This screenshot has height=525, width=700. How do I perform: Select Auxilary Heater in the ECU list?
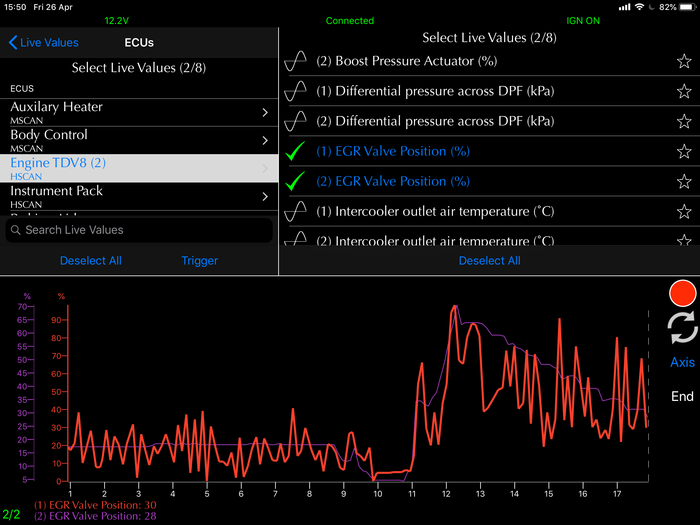[x=139, y=112]
